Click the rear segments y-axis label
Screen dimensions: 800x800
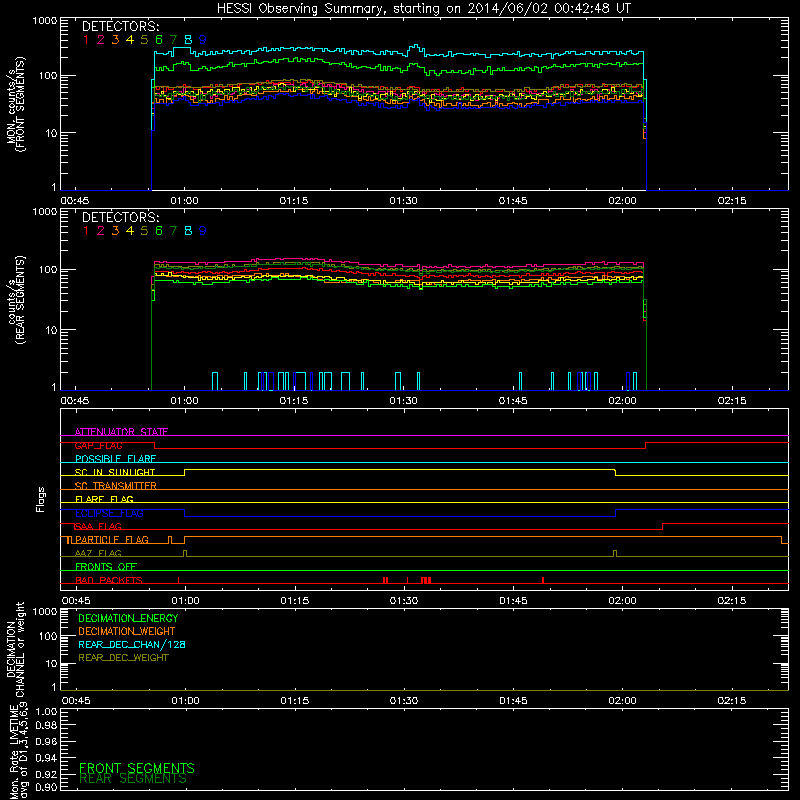click(x=17, y=301)
